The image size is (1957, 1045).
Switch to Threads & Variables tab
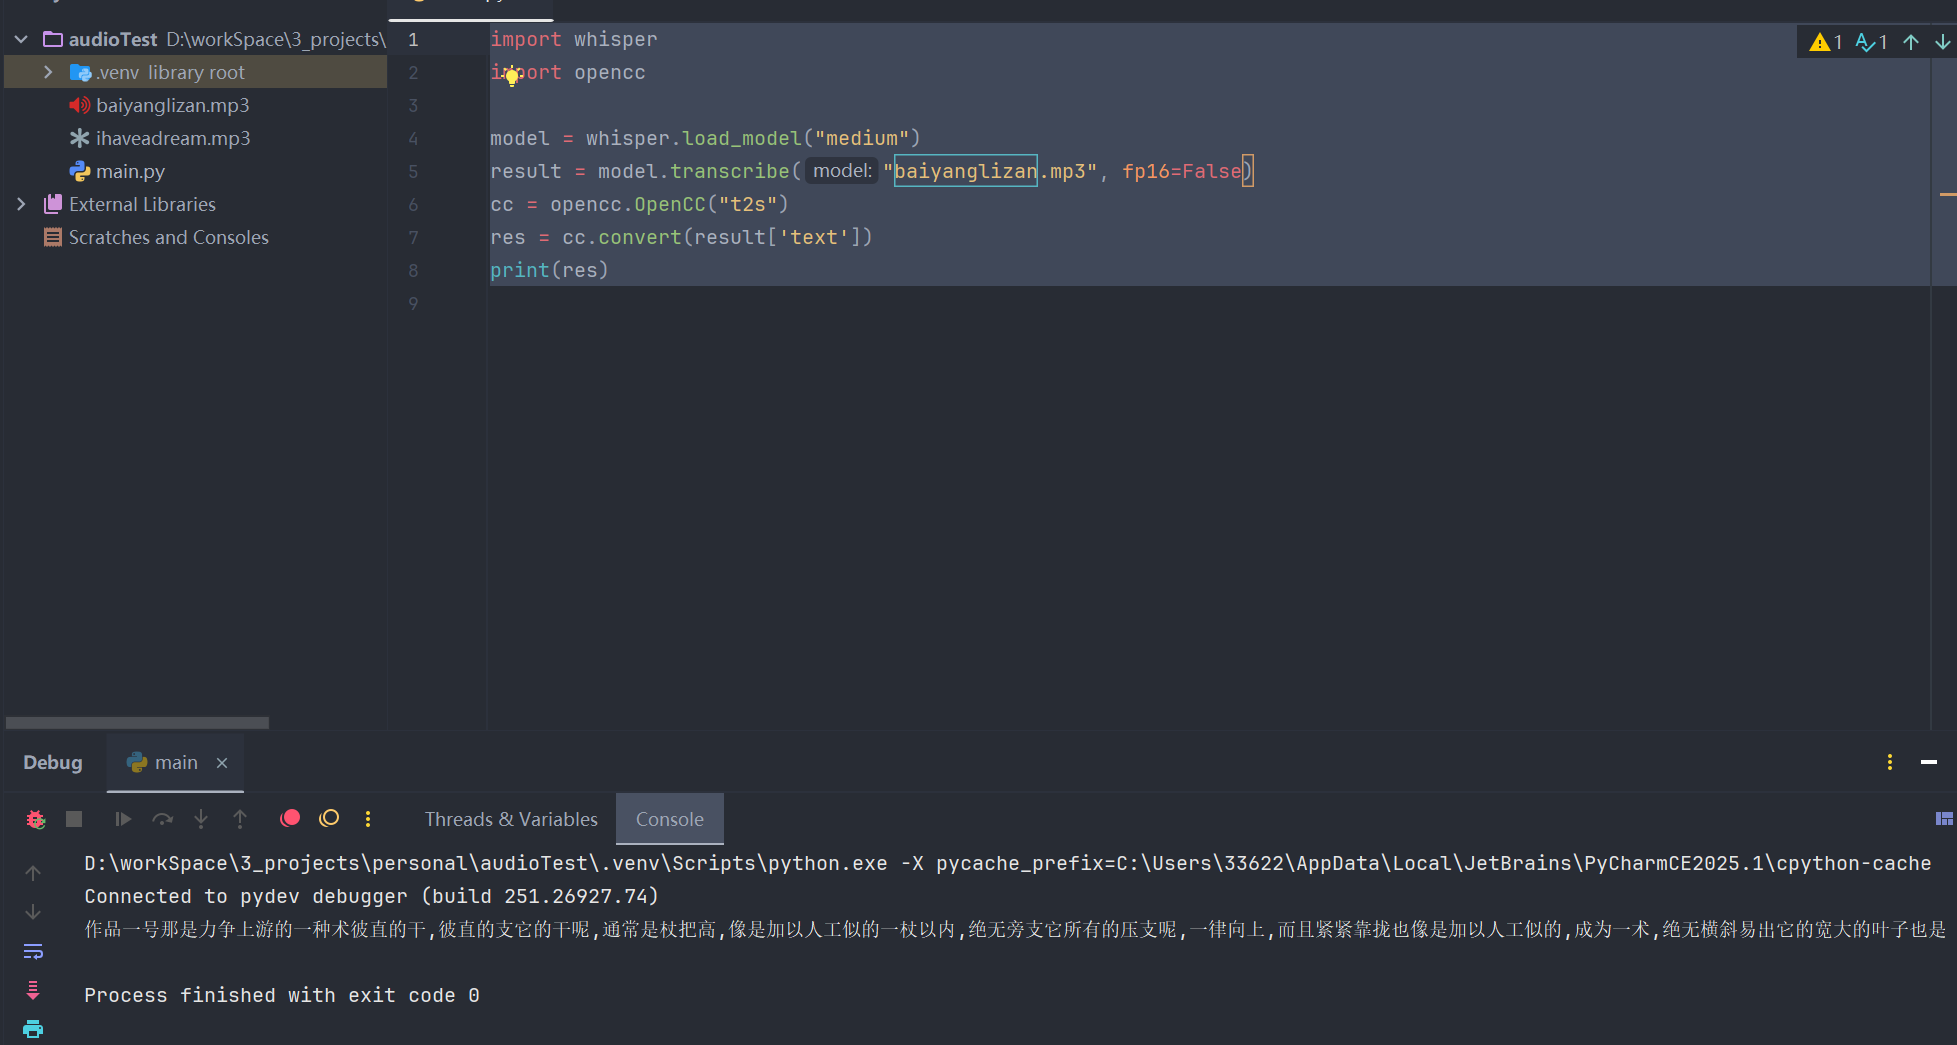(511, 819)
